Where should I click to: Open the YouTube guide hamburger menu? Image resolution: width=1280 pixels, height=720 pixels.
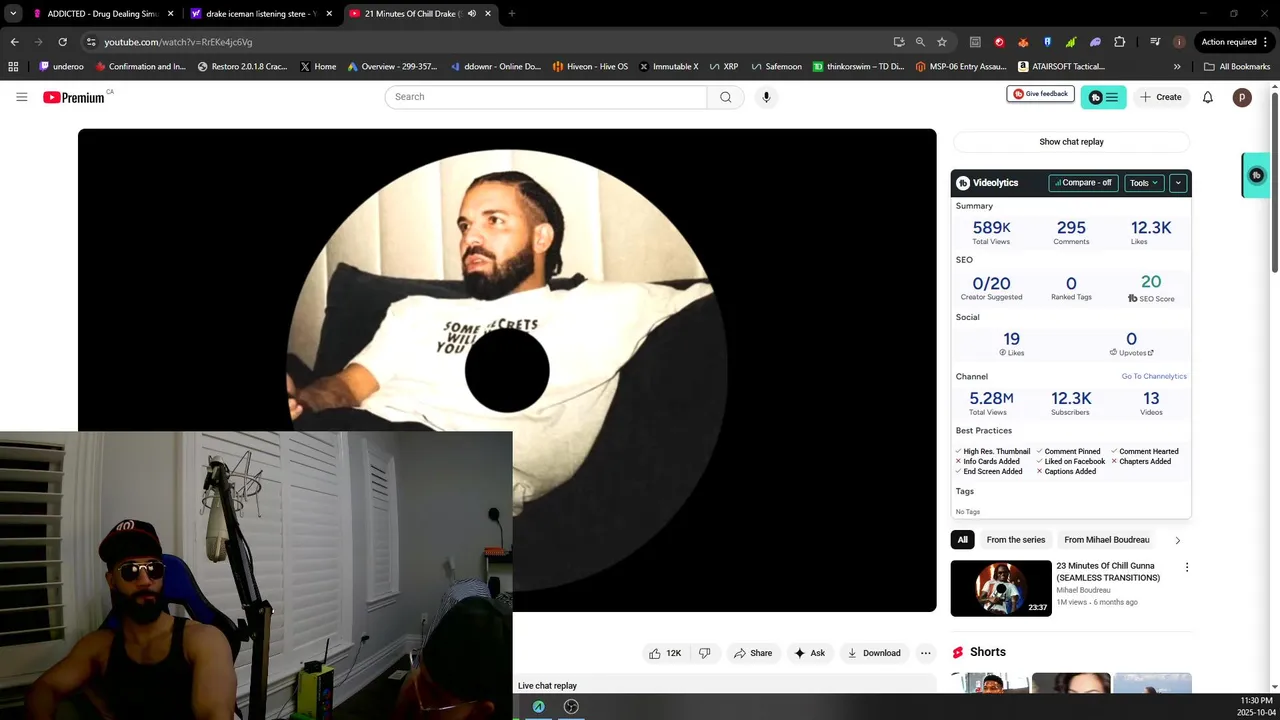click(21, 97)
